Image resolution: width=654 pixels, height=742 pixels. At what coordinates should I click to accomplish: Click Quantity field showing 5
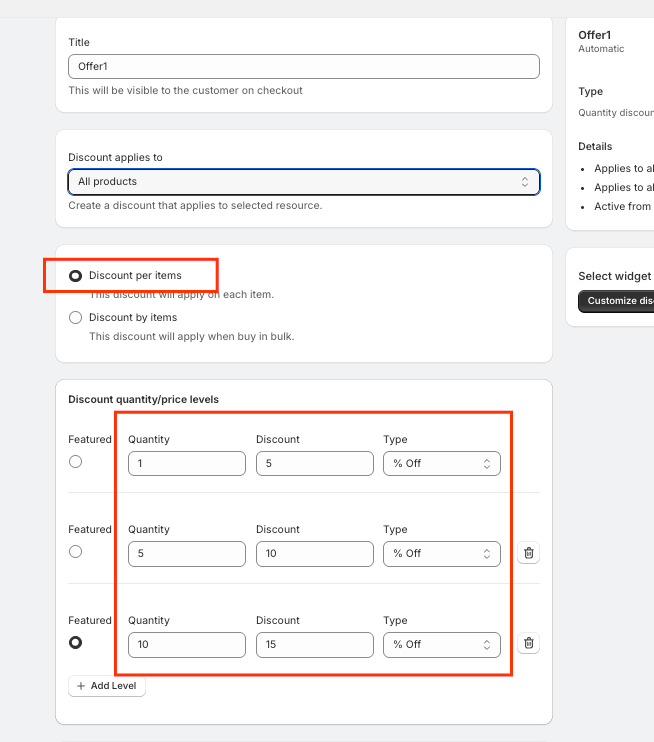pos(186,554)
